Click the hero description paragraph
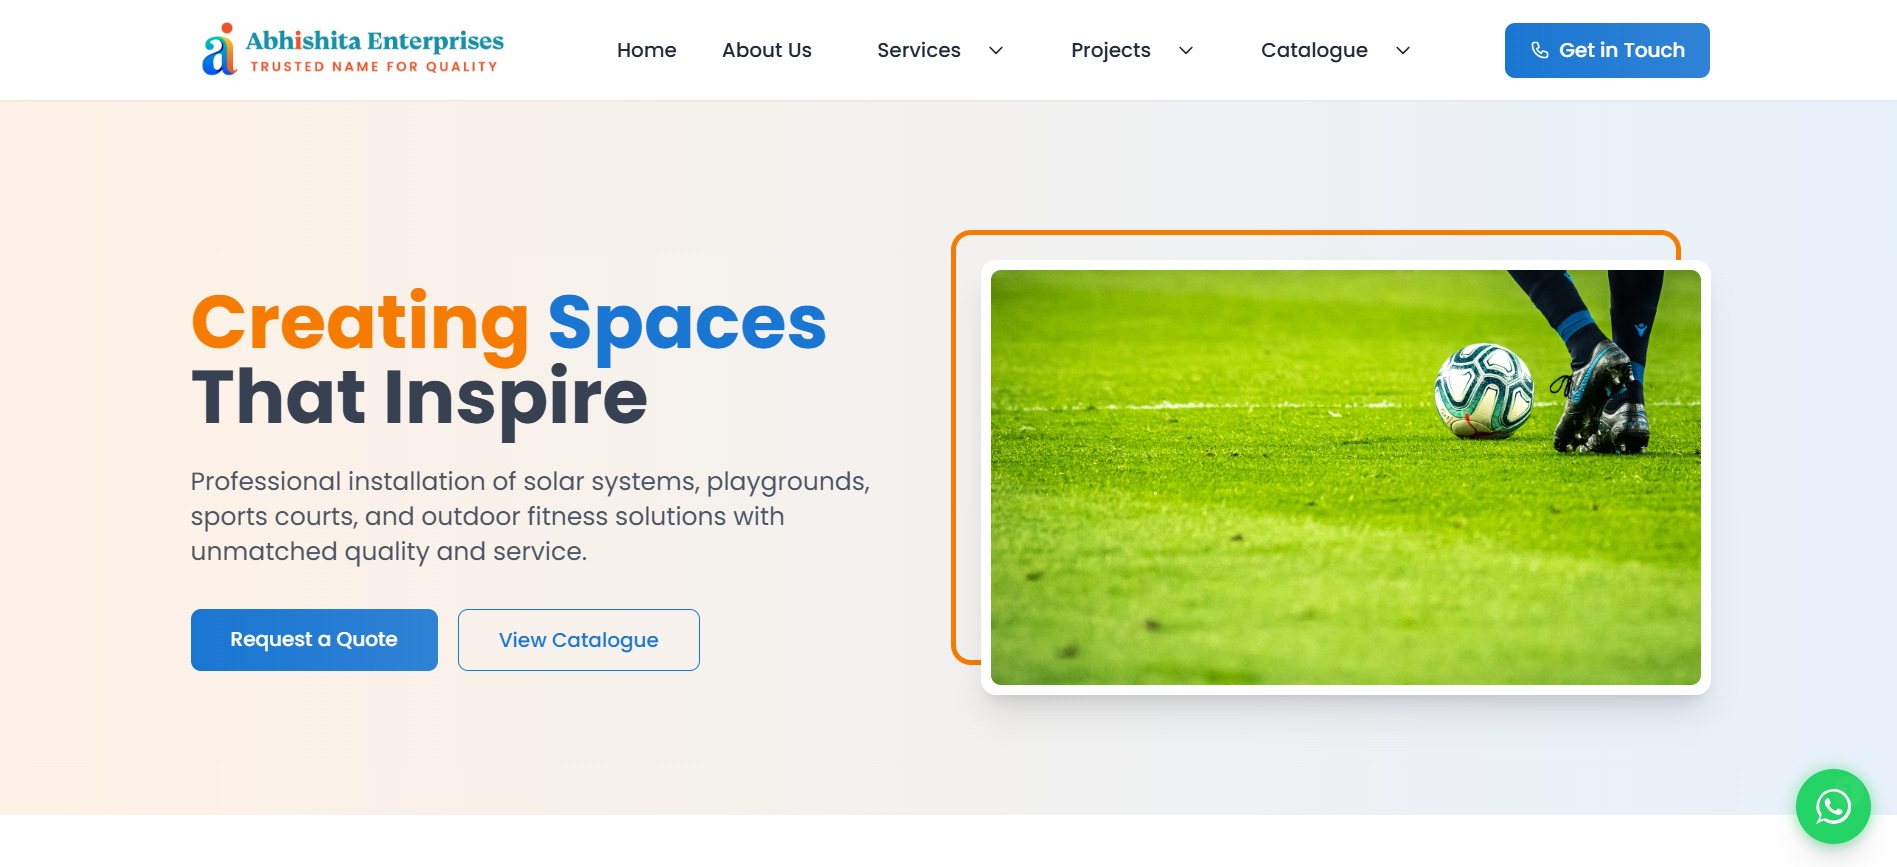1897x867 pixels. point(530,516)
